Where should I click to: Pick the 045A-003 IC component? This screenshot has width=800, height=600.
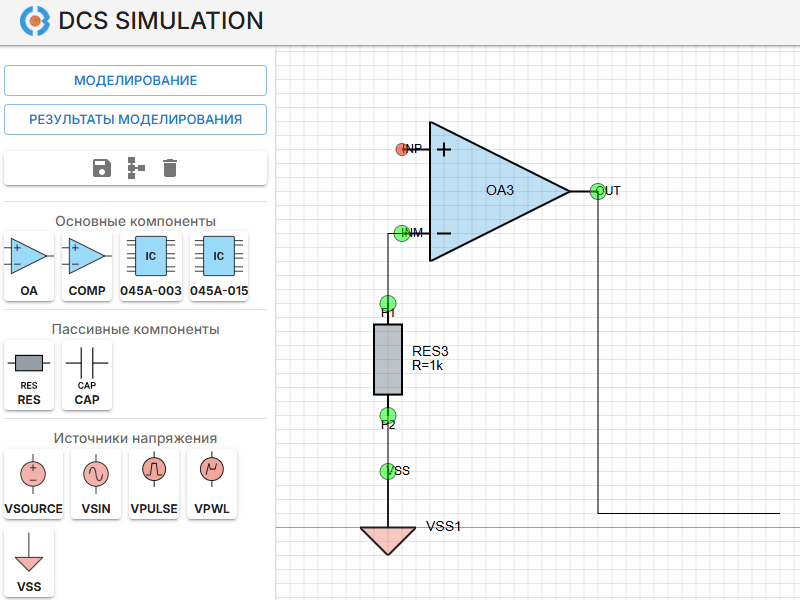[150, 266]
